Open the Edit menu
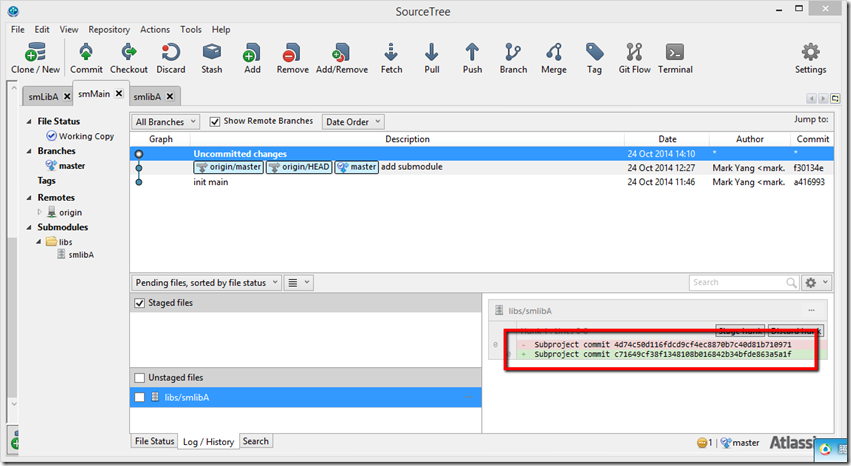The height and width of the screenshot is (466, 851). pos(42,29)
